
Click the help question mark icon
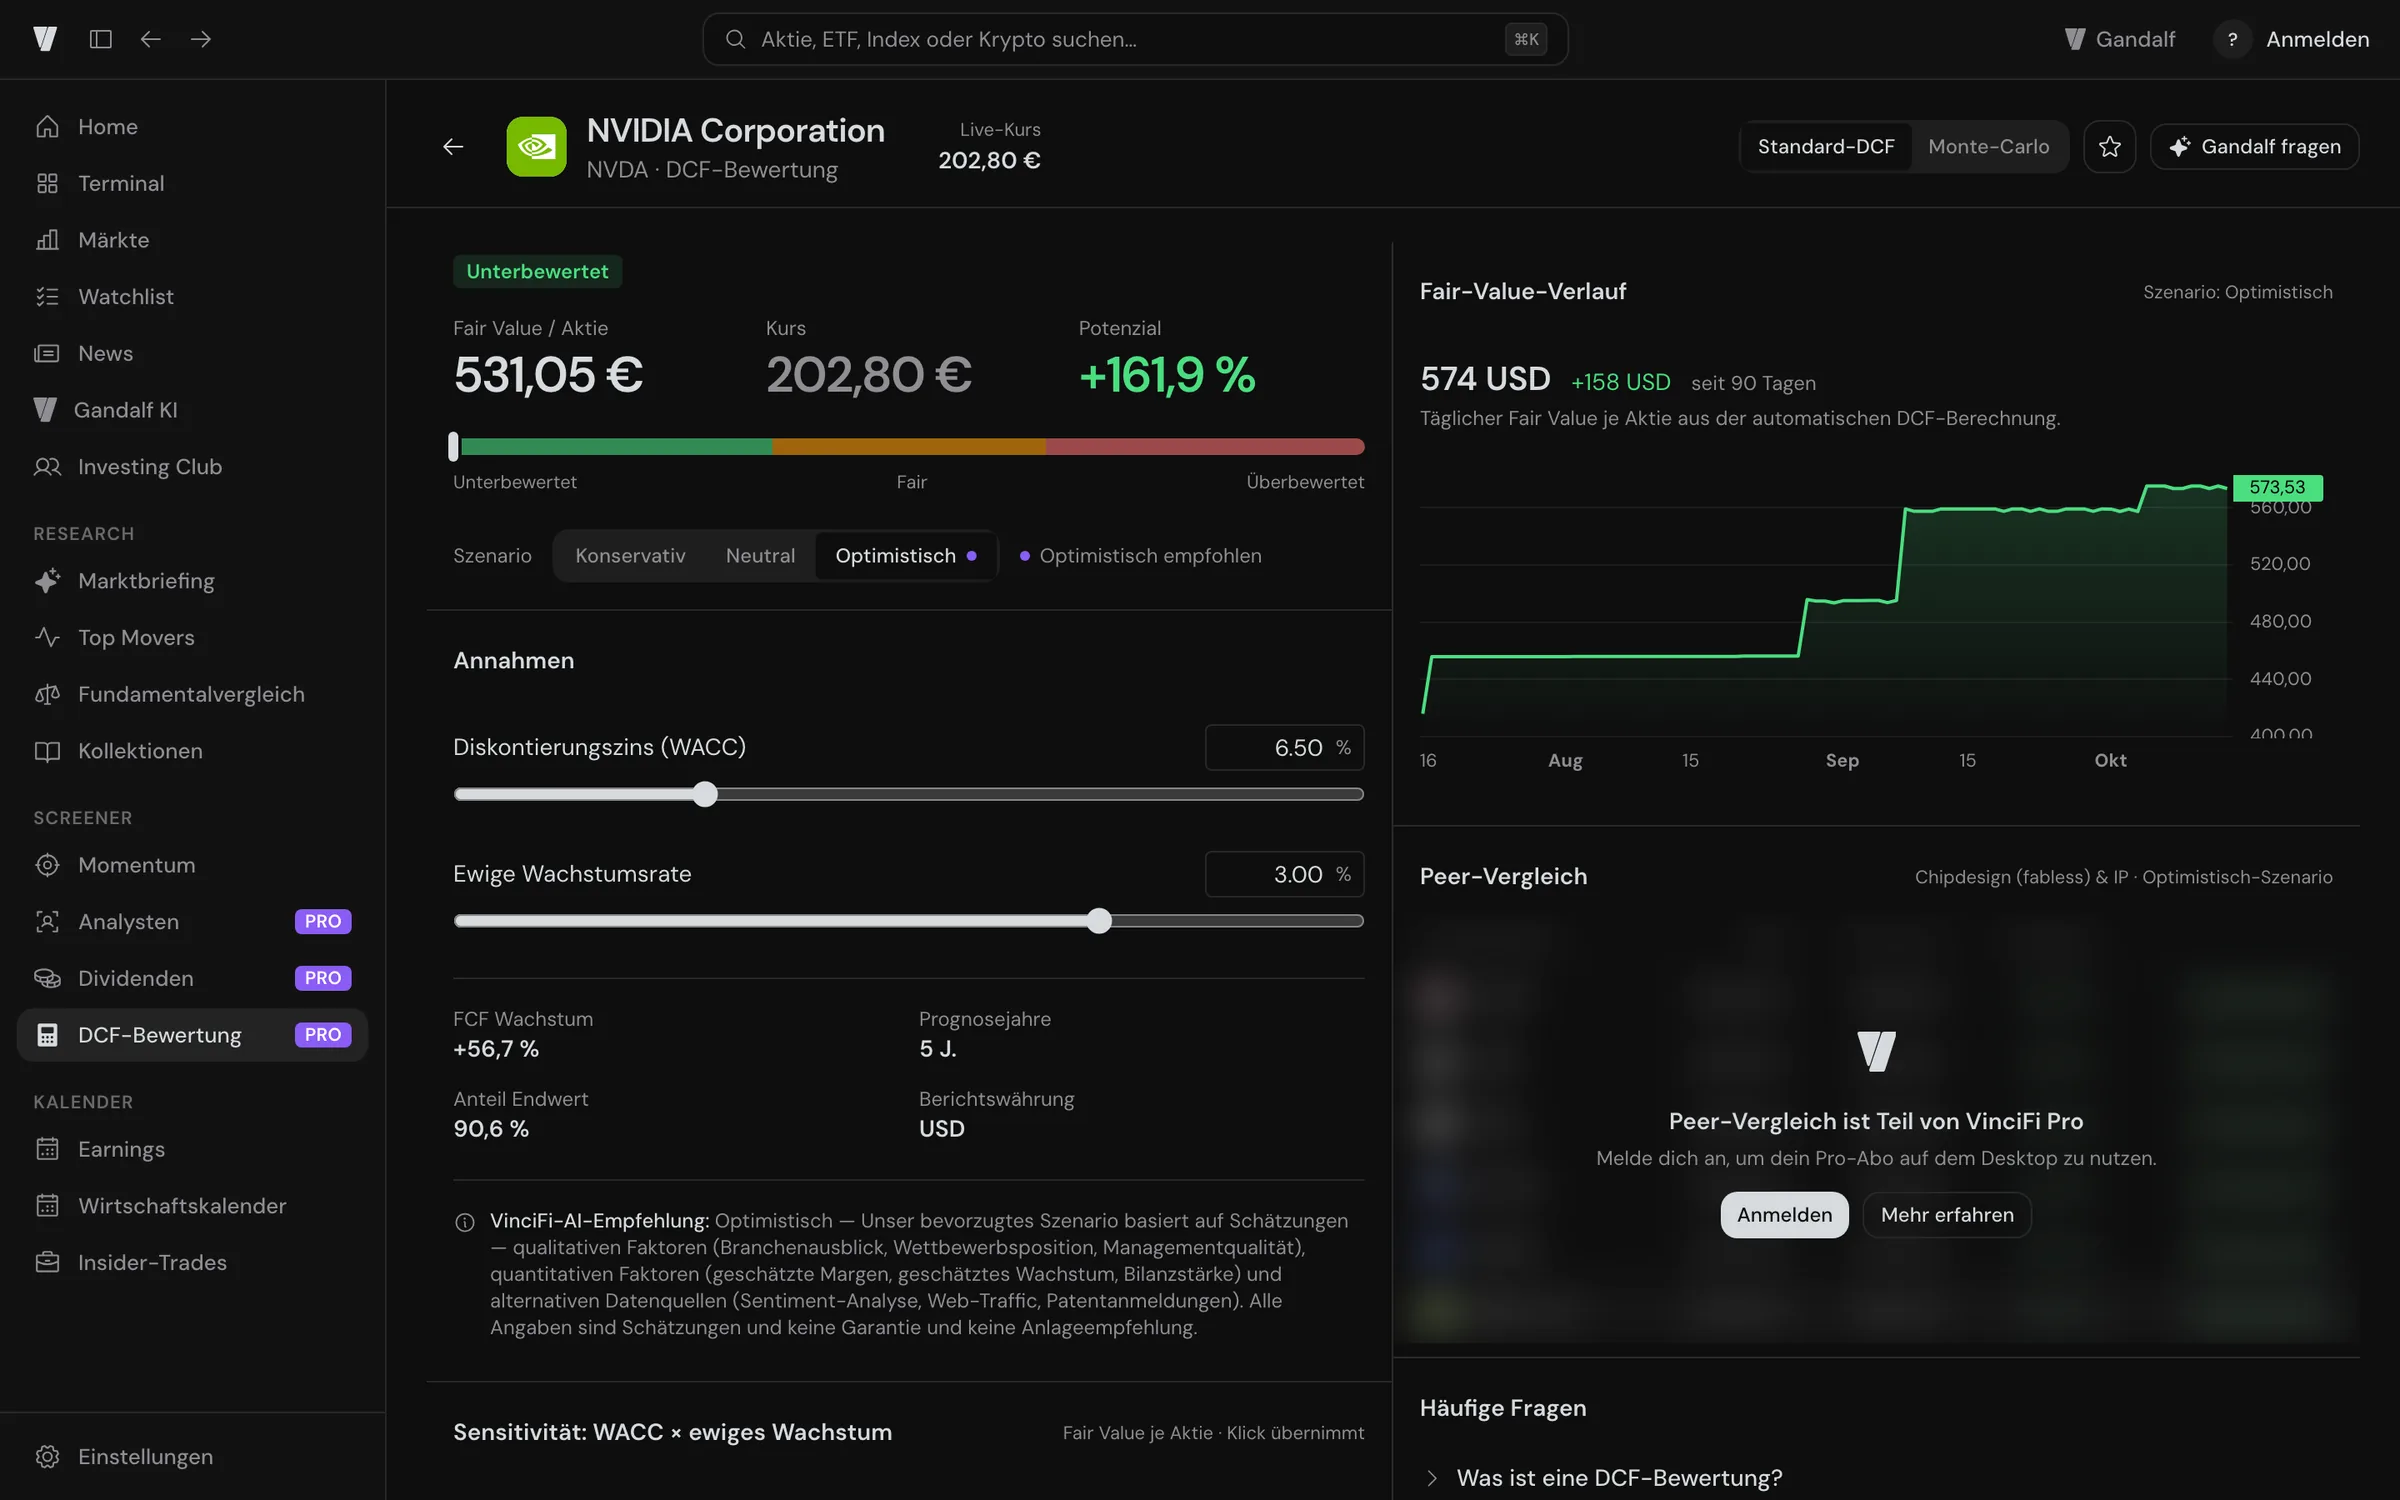[x=2232, y=39]
